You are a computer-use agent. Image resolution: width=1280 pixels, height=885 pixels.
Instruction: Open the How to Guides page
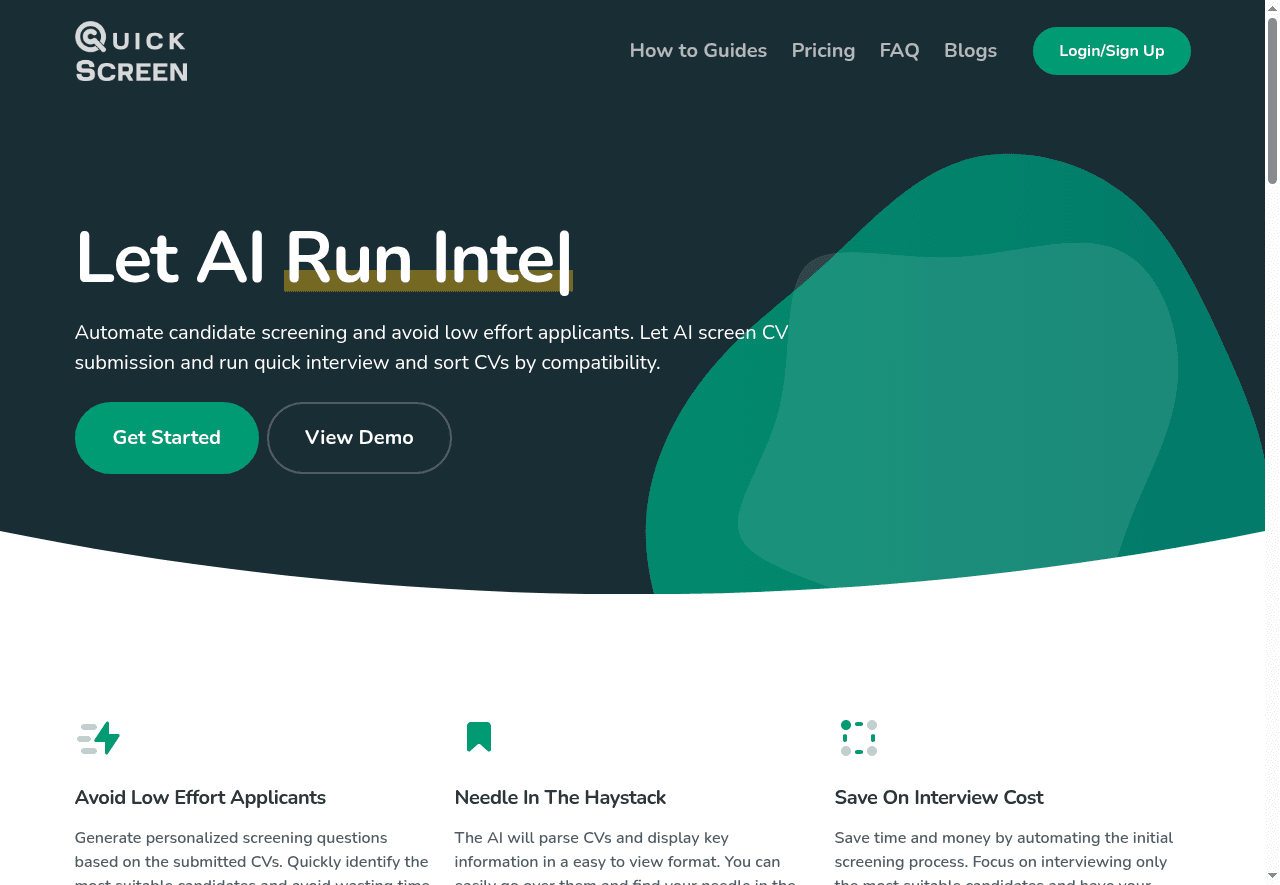698,51
